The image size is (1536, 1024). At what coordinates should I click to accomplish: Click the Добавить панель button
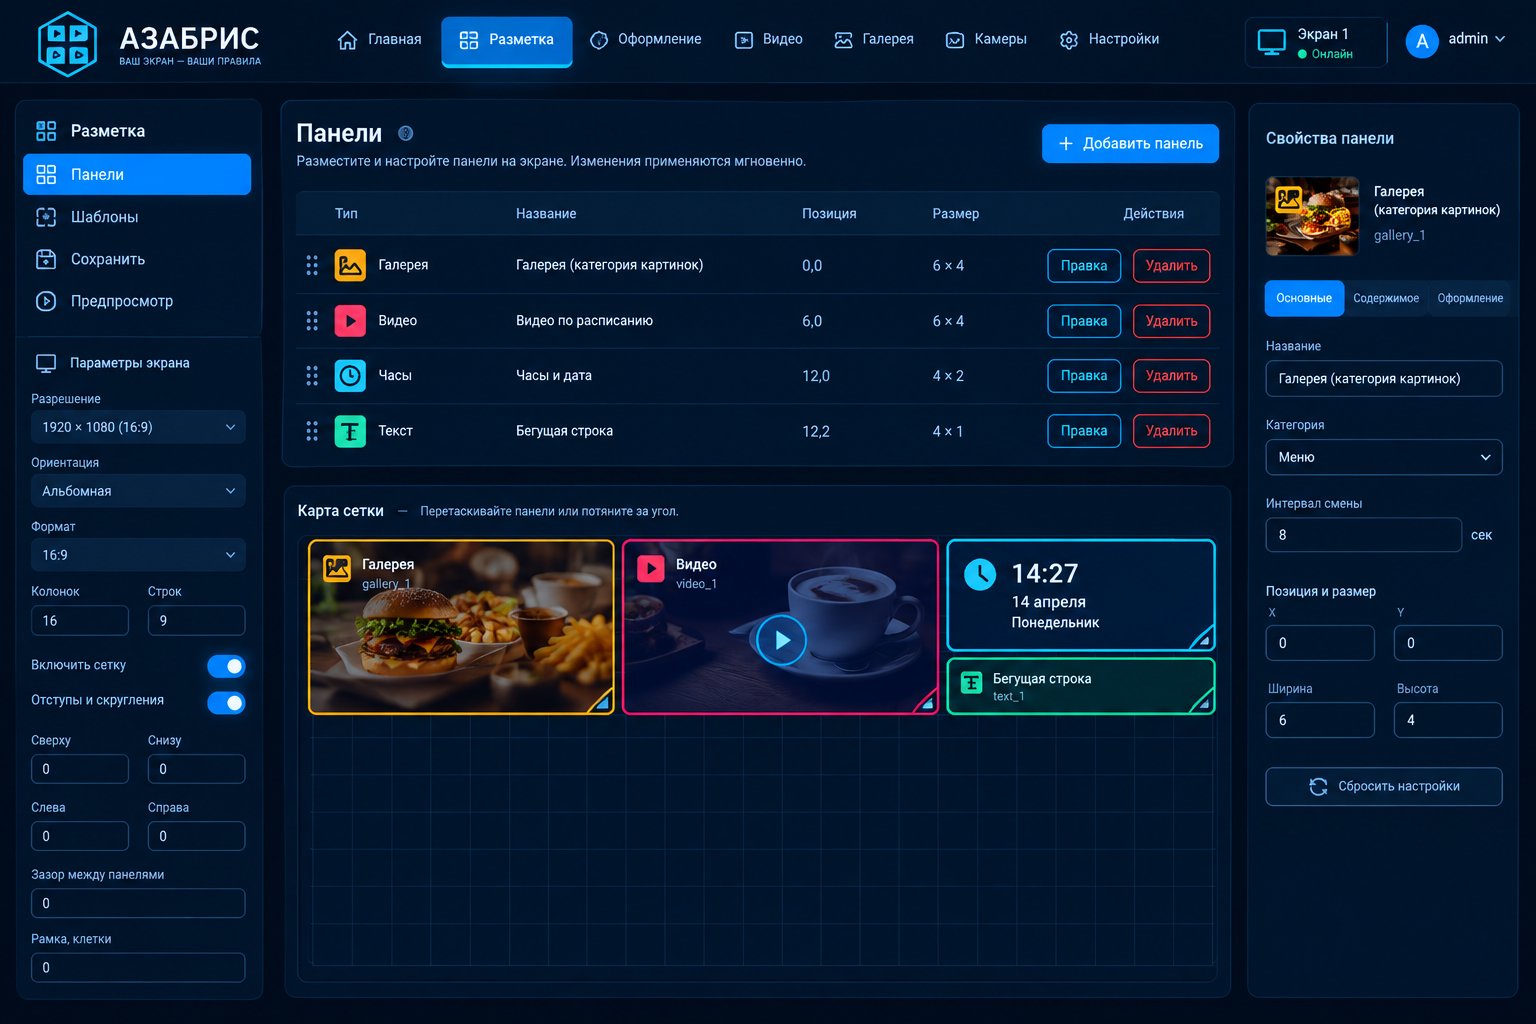(1130, 143)
